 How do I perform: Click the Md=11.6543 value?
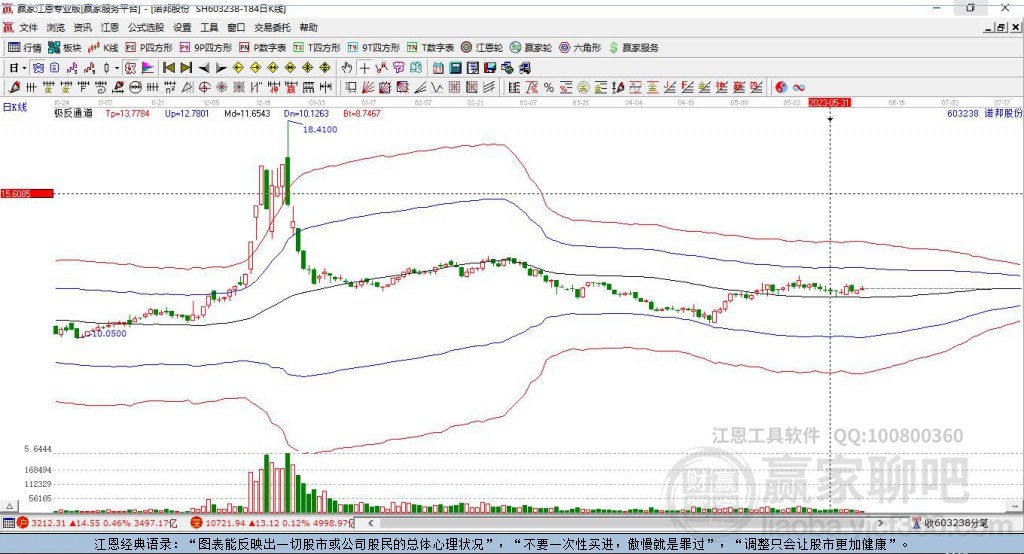click(x=247, y=113)
